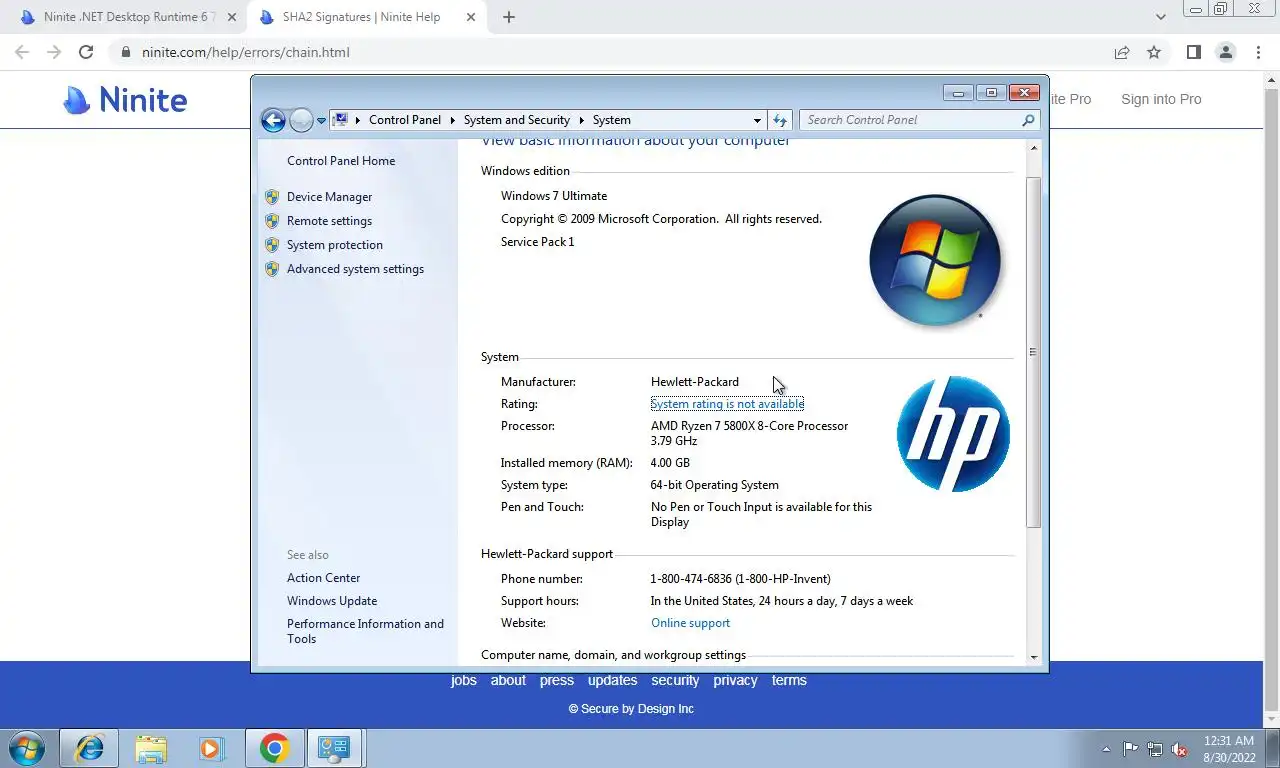Open System protection link
Screen dimensions: 1280x768
pos(335,245)
